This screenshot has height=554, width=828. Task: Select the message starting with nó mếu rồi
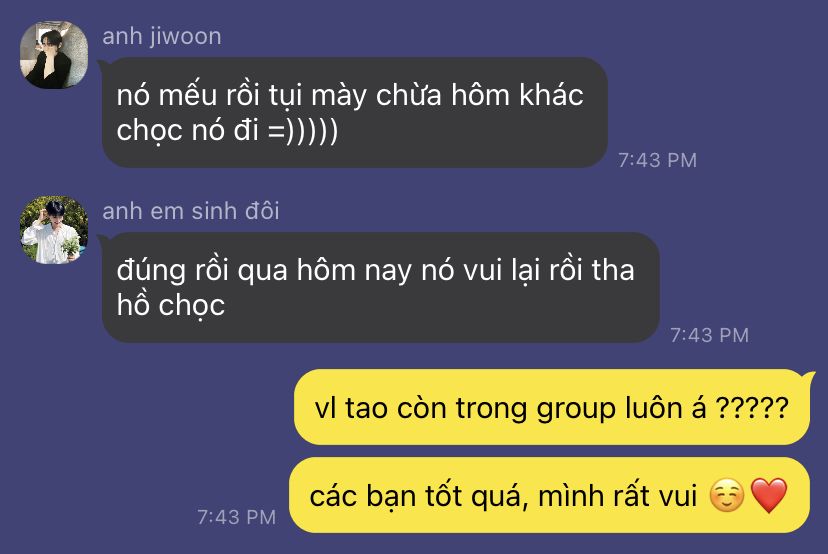[x=354, y=112]
